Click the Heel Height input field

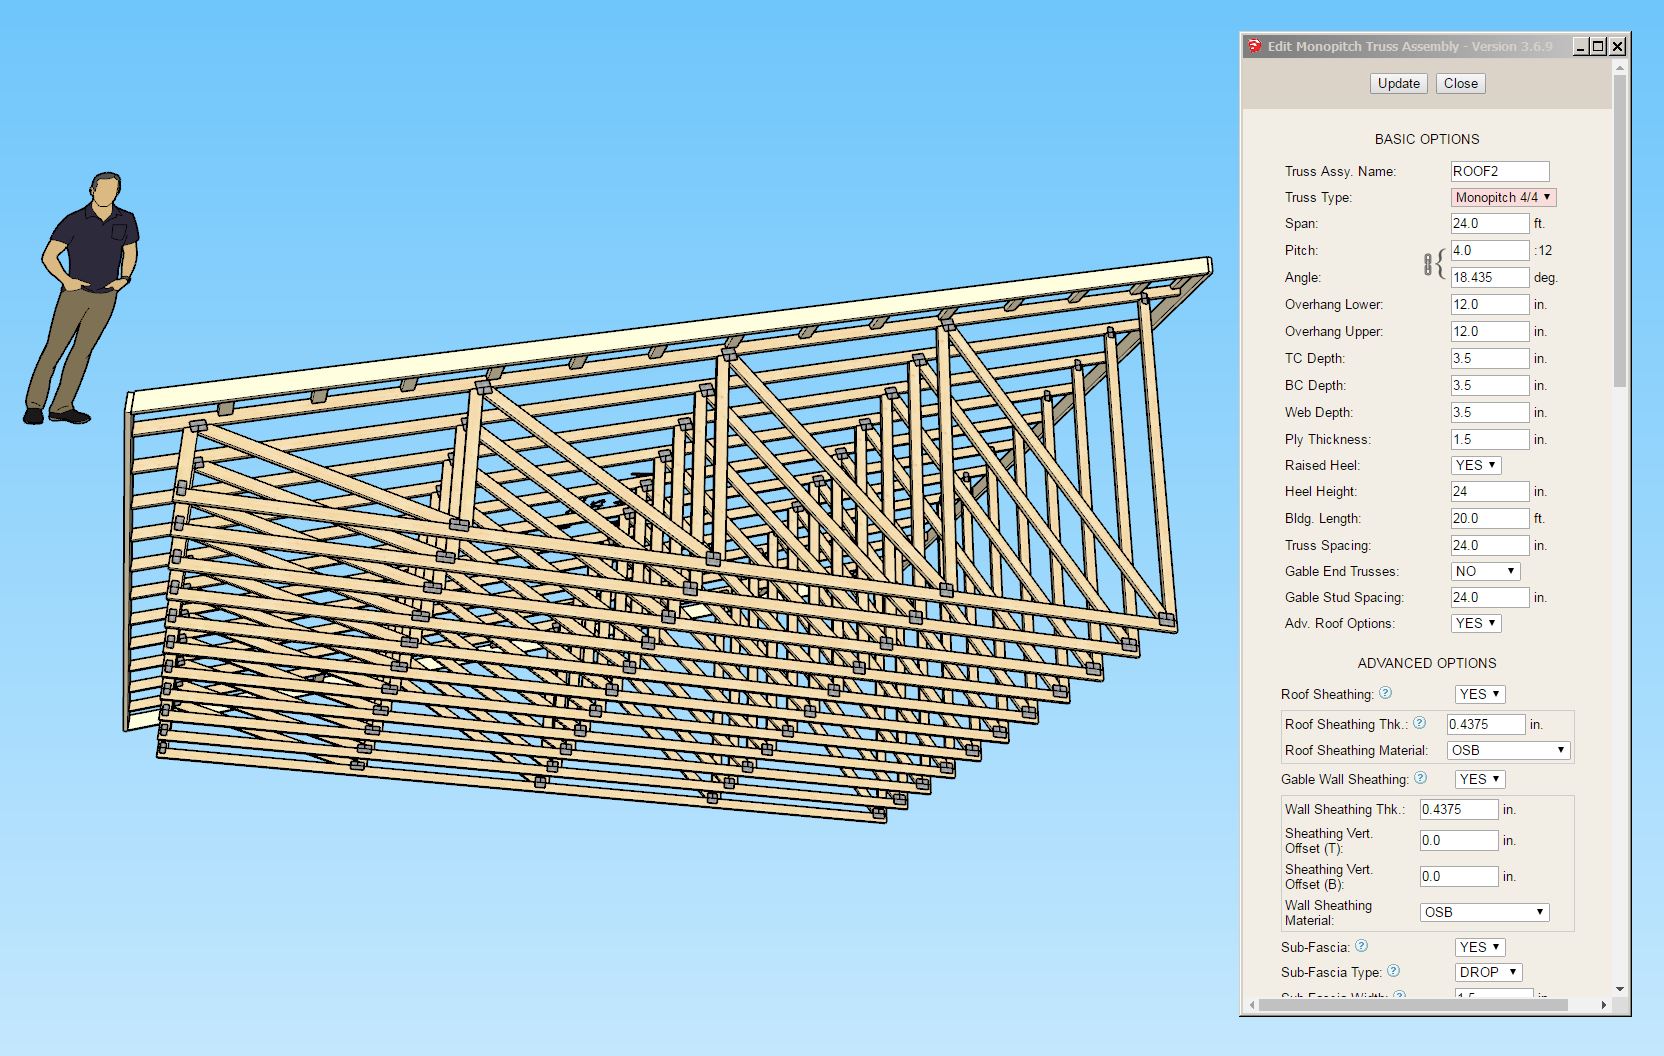click(x=1490, y=491)
